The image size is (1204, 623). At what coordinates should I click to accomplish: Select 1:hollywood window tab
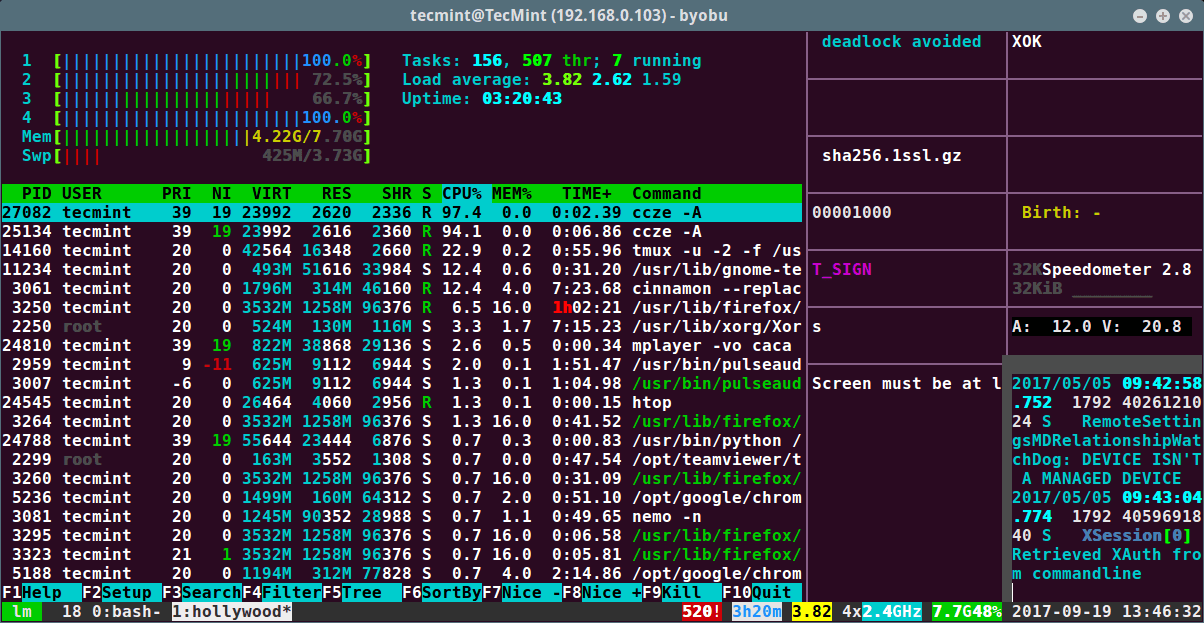coord(232,611)
